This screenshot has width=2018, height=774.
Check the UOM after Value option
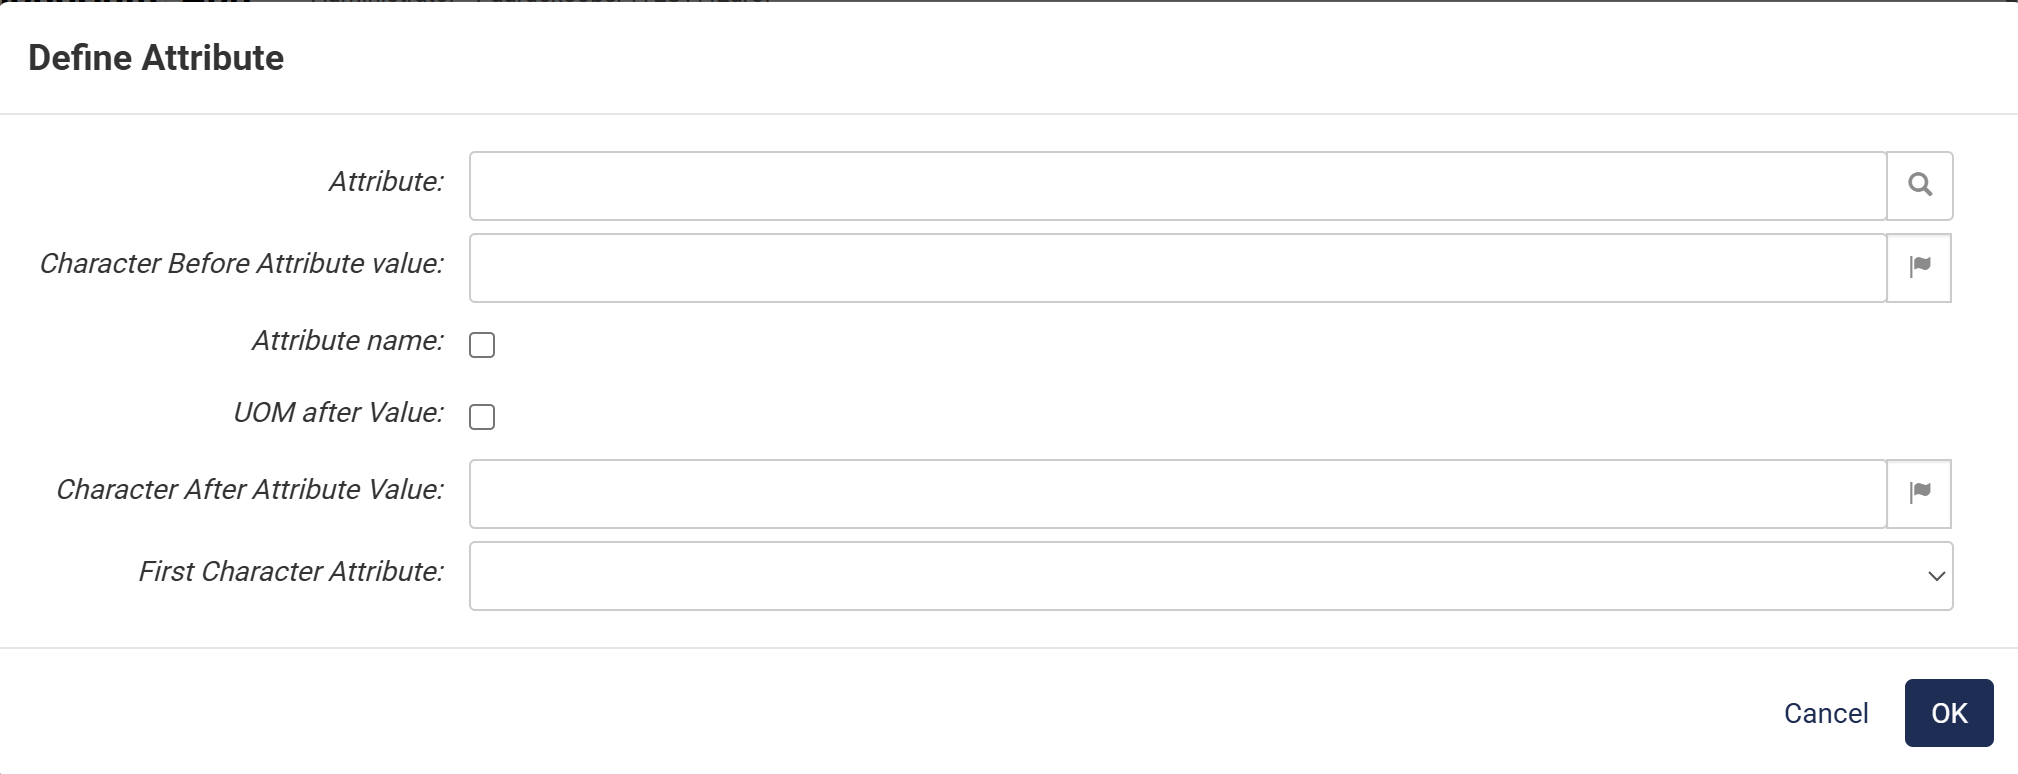(x=482, y=417)
